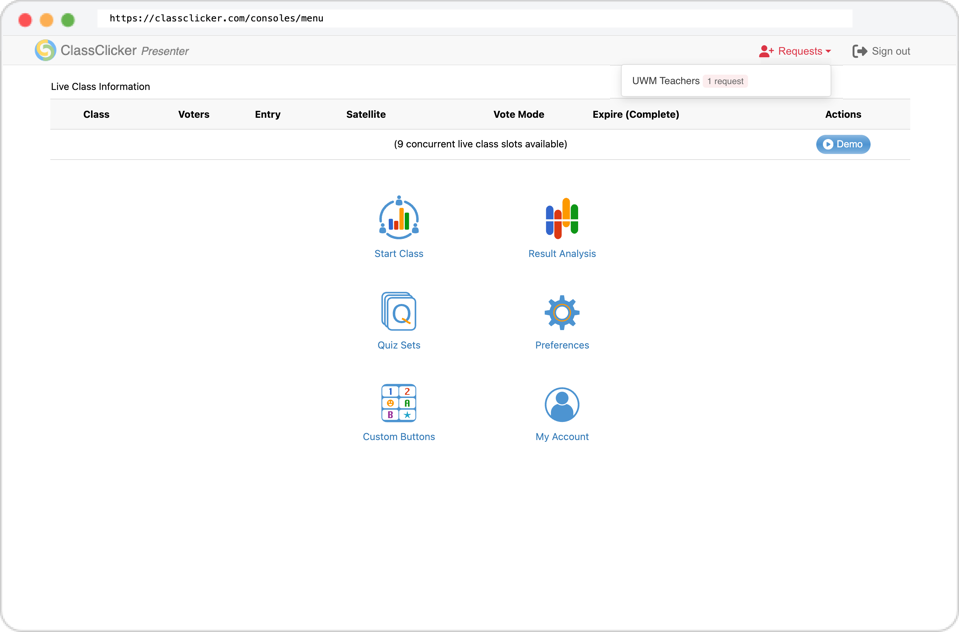Click the ClassClicker swirl logo

[45, 50]
